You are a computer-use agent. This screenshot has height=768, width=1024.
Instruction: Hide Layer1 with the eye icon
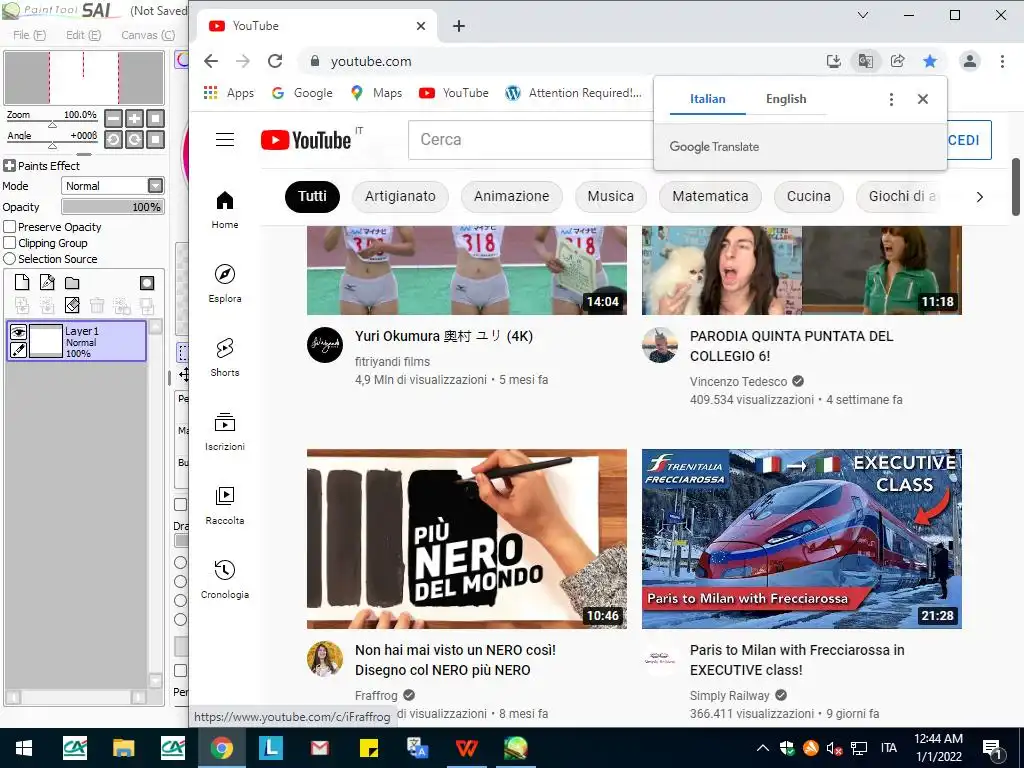point(18,332)
